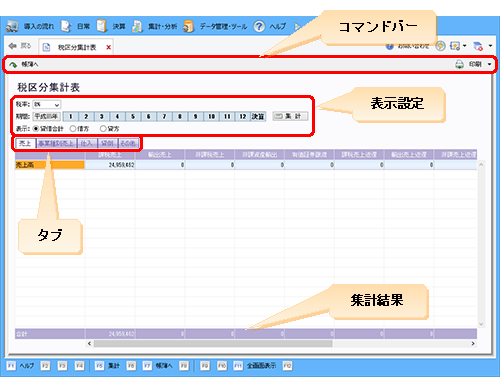Click the horizontal scrollbar right arrow

click(473, 343)
